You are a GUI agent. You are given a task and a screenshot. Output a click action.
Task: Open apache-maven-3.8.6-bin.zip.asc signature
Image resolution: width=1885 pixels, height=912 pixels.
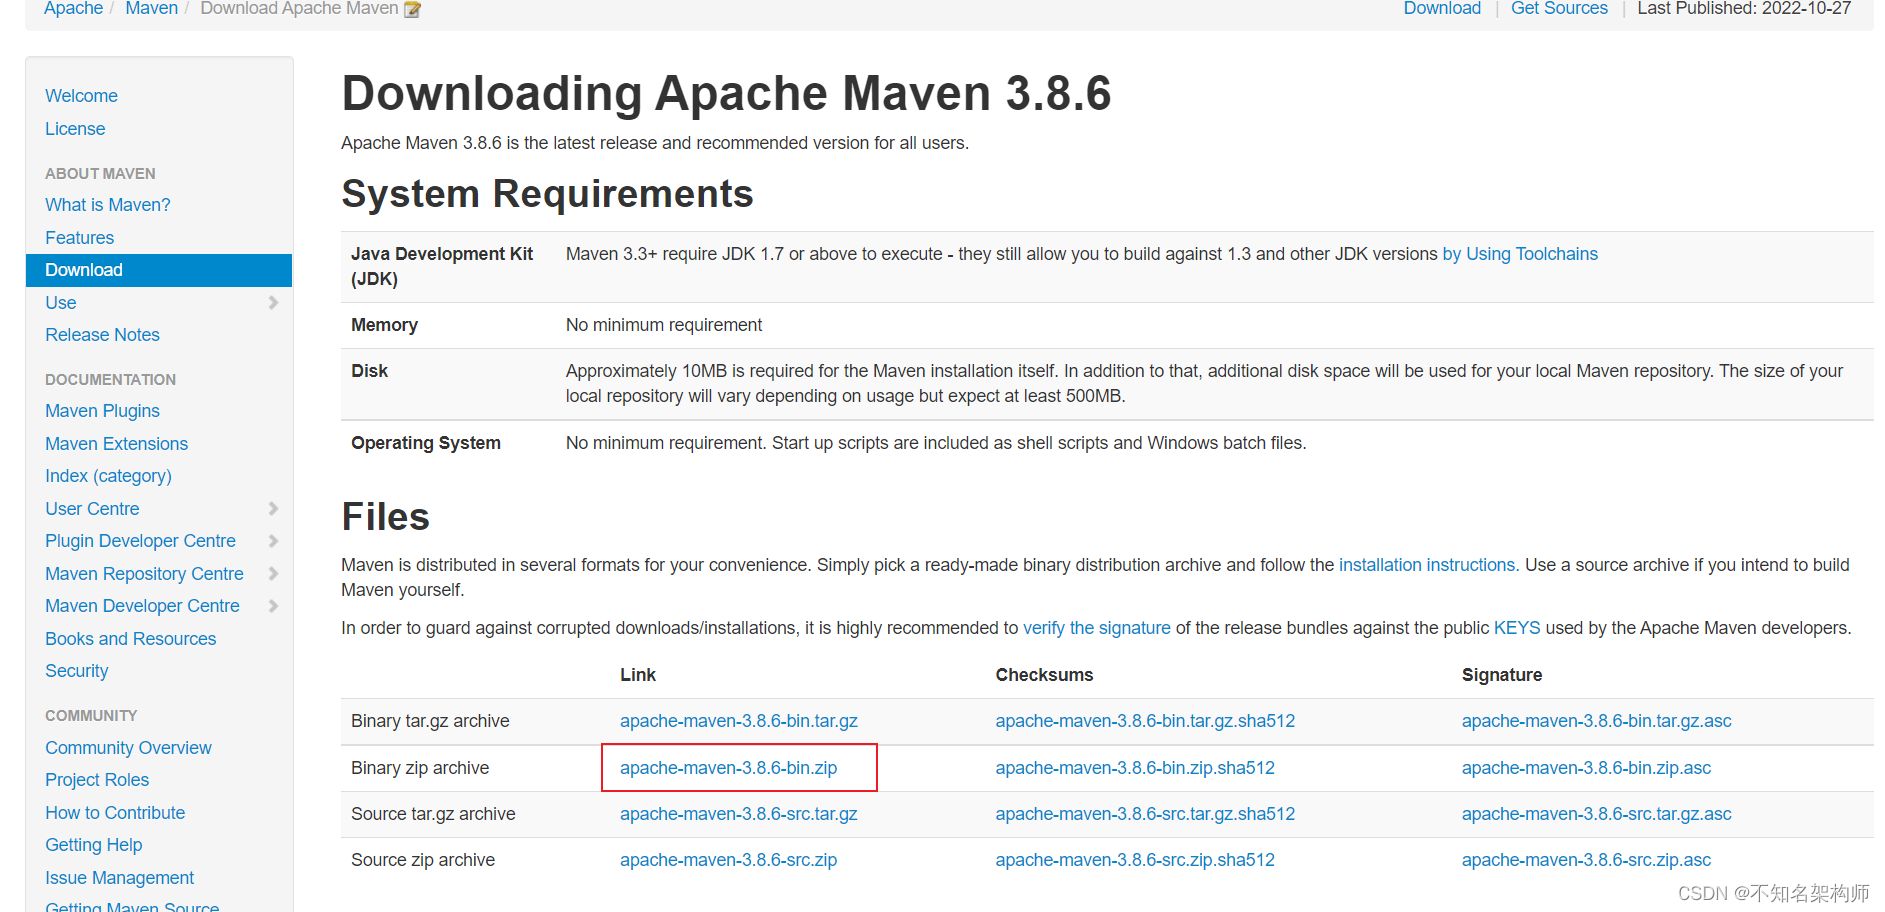pyautogui.click(x=1587, y=768)
